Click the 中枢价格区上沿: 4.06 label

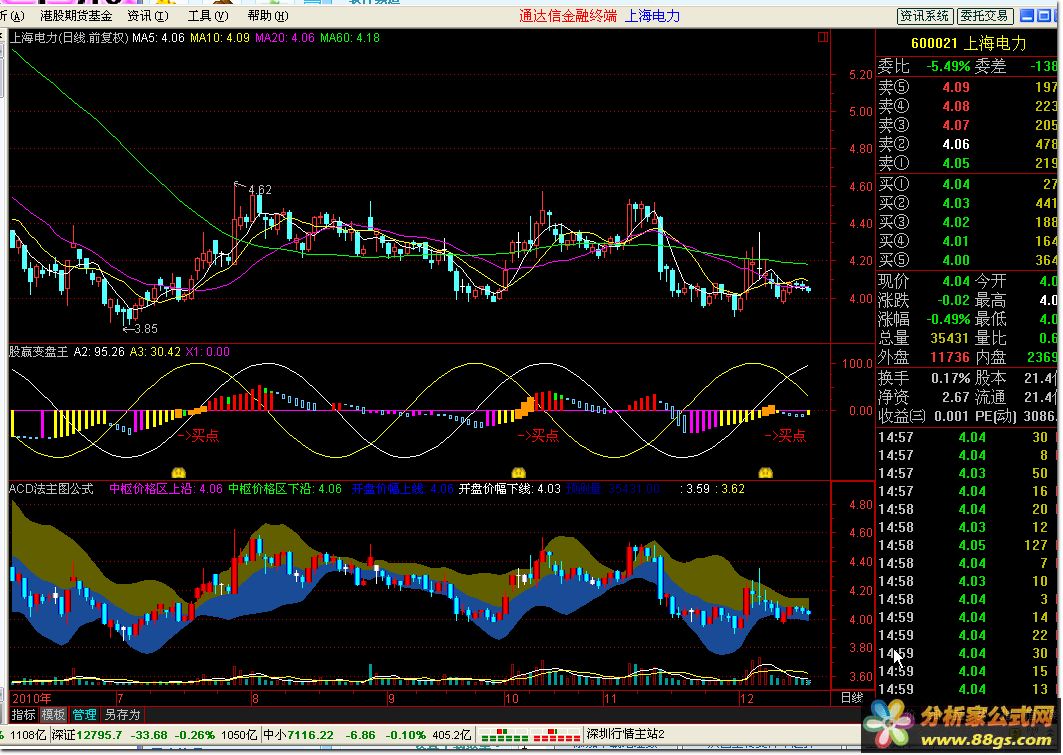click(x=166, y=489)
